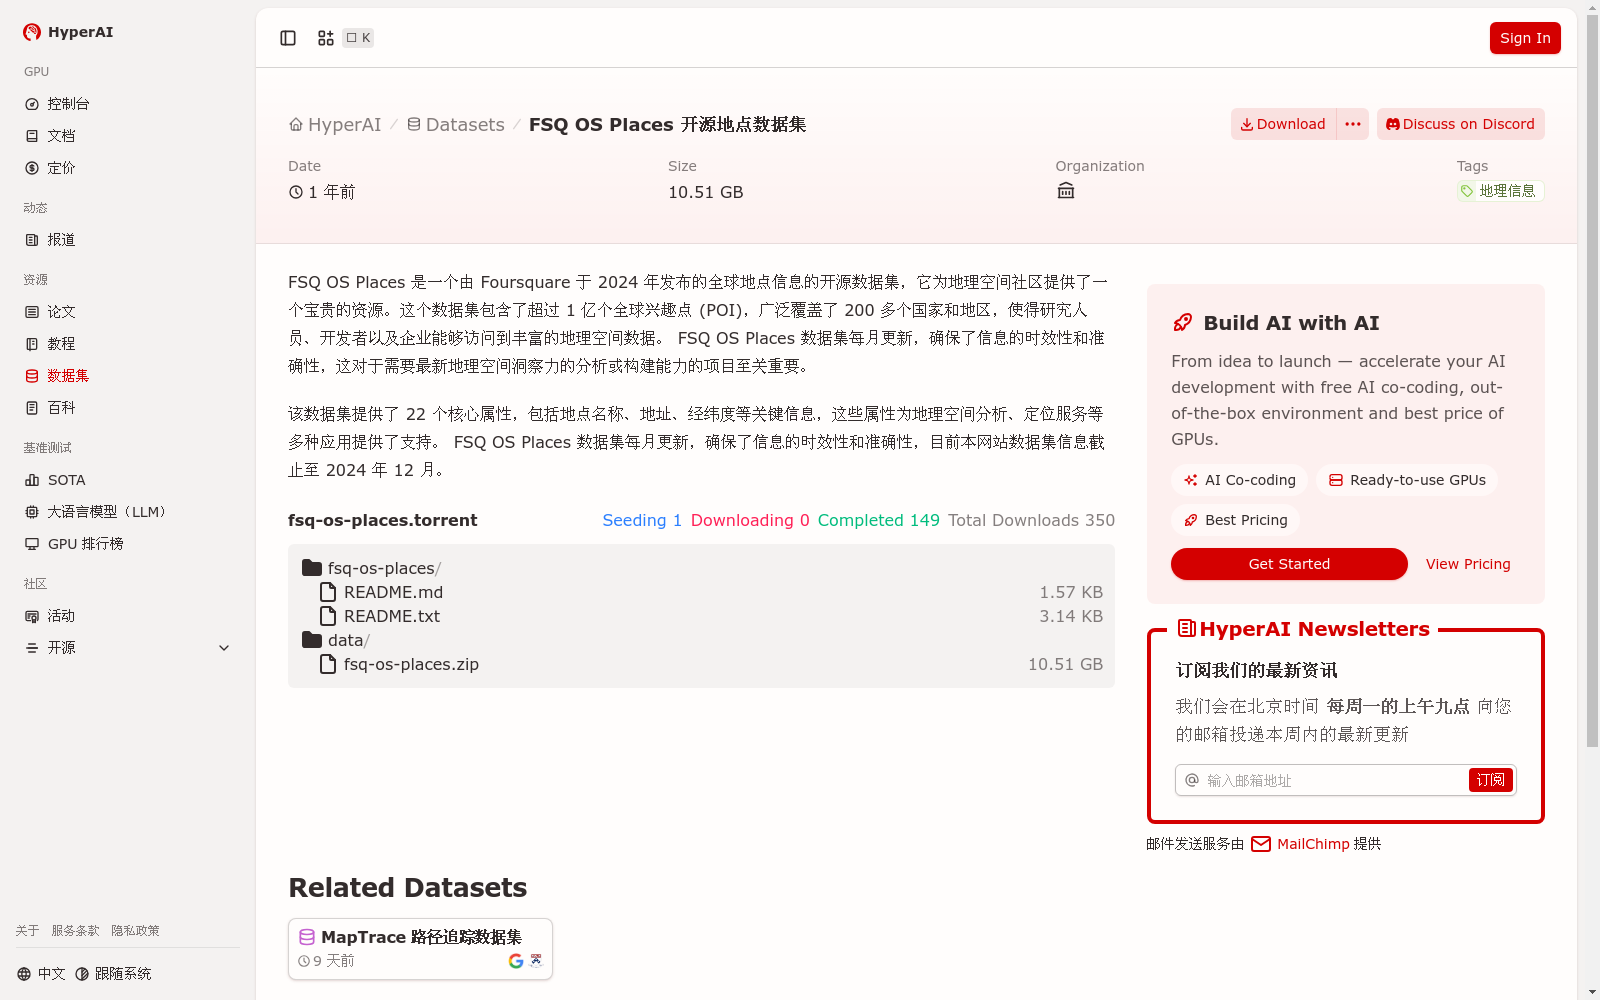Click the data folder entry
This screenshot has height=1000, width=1600.
pyautogui.click(x=336, y=640)
